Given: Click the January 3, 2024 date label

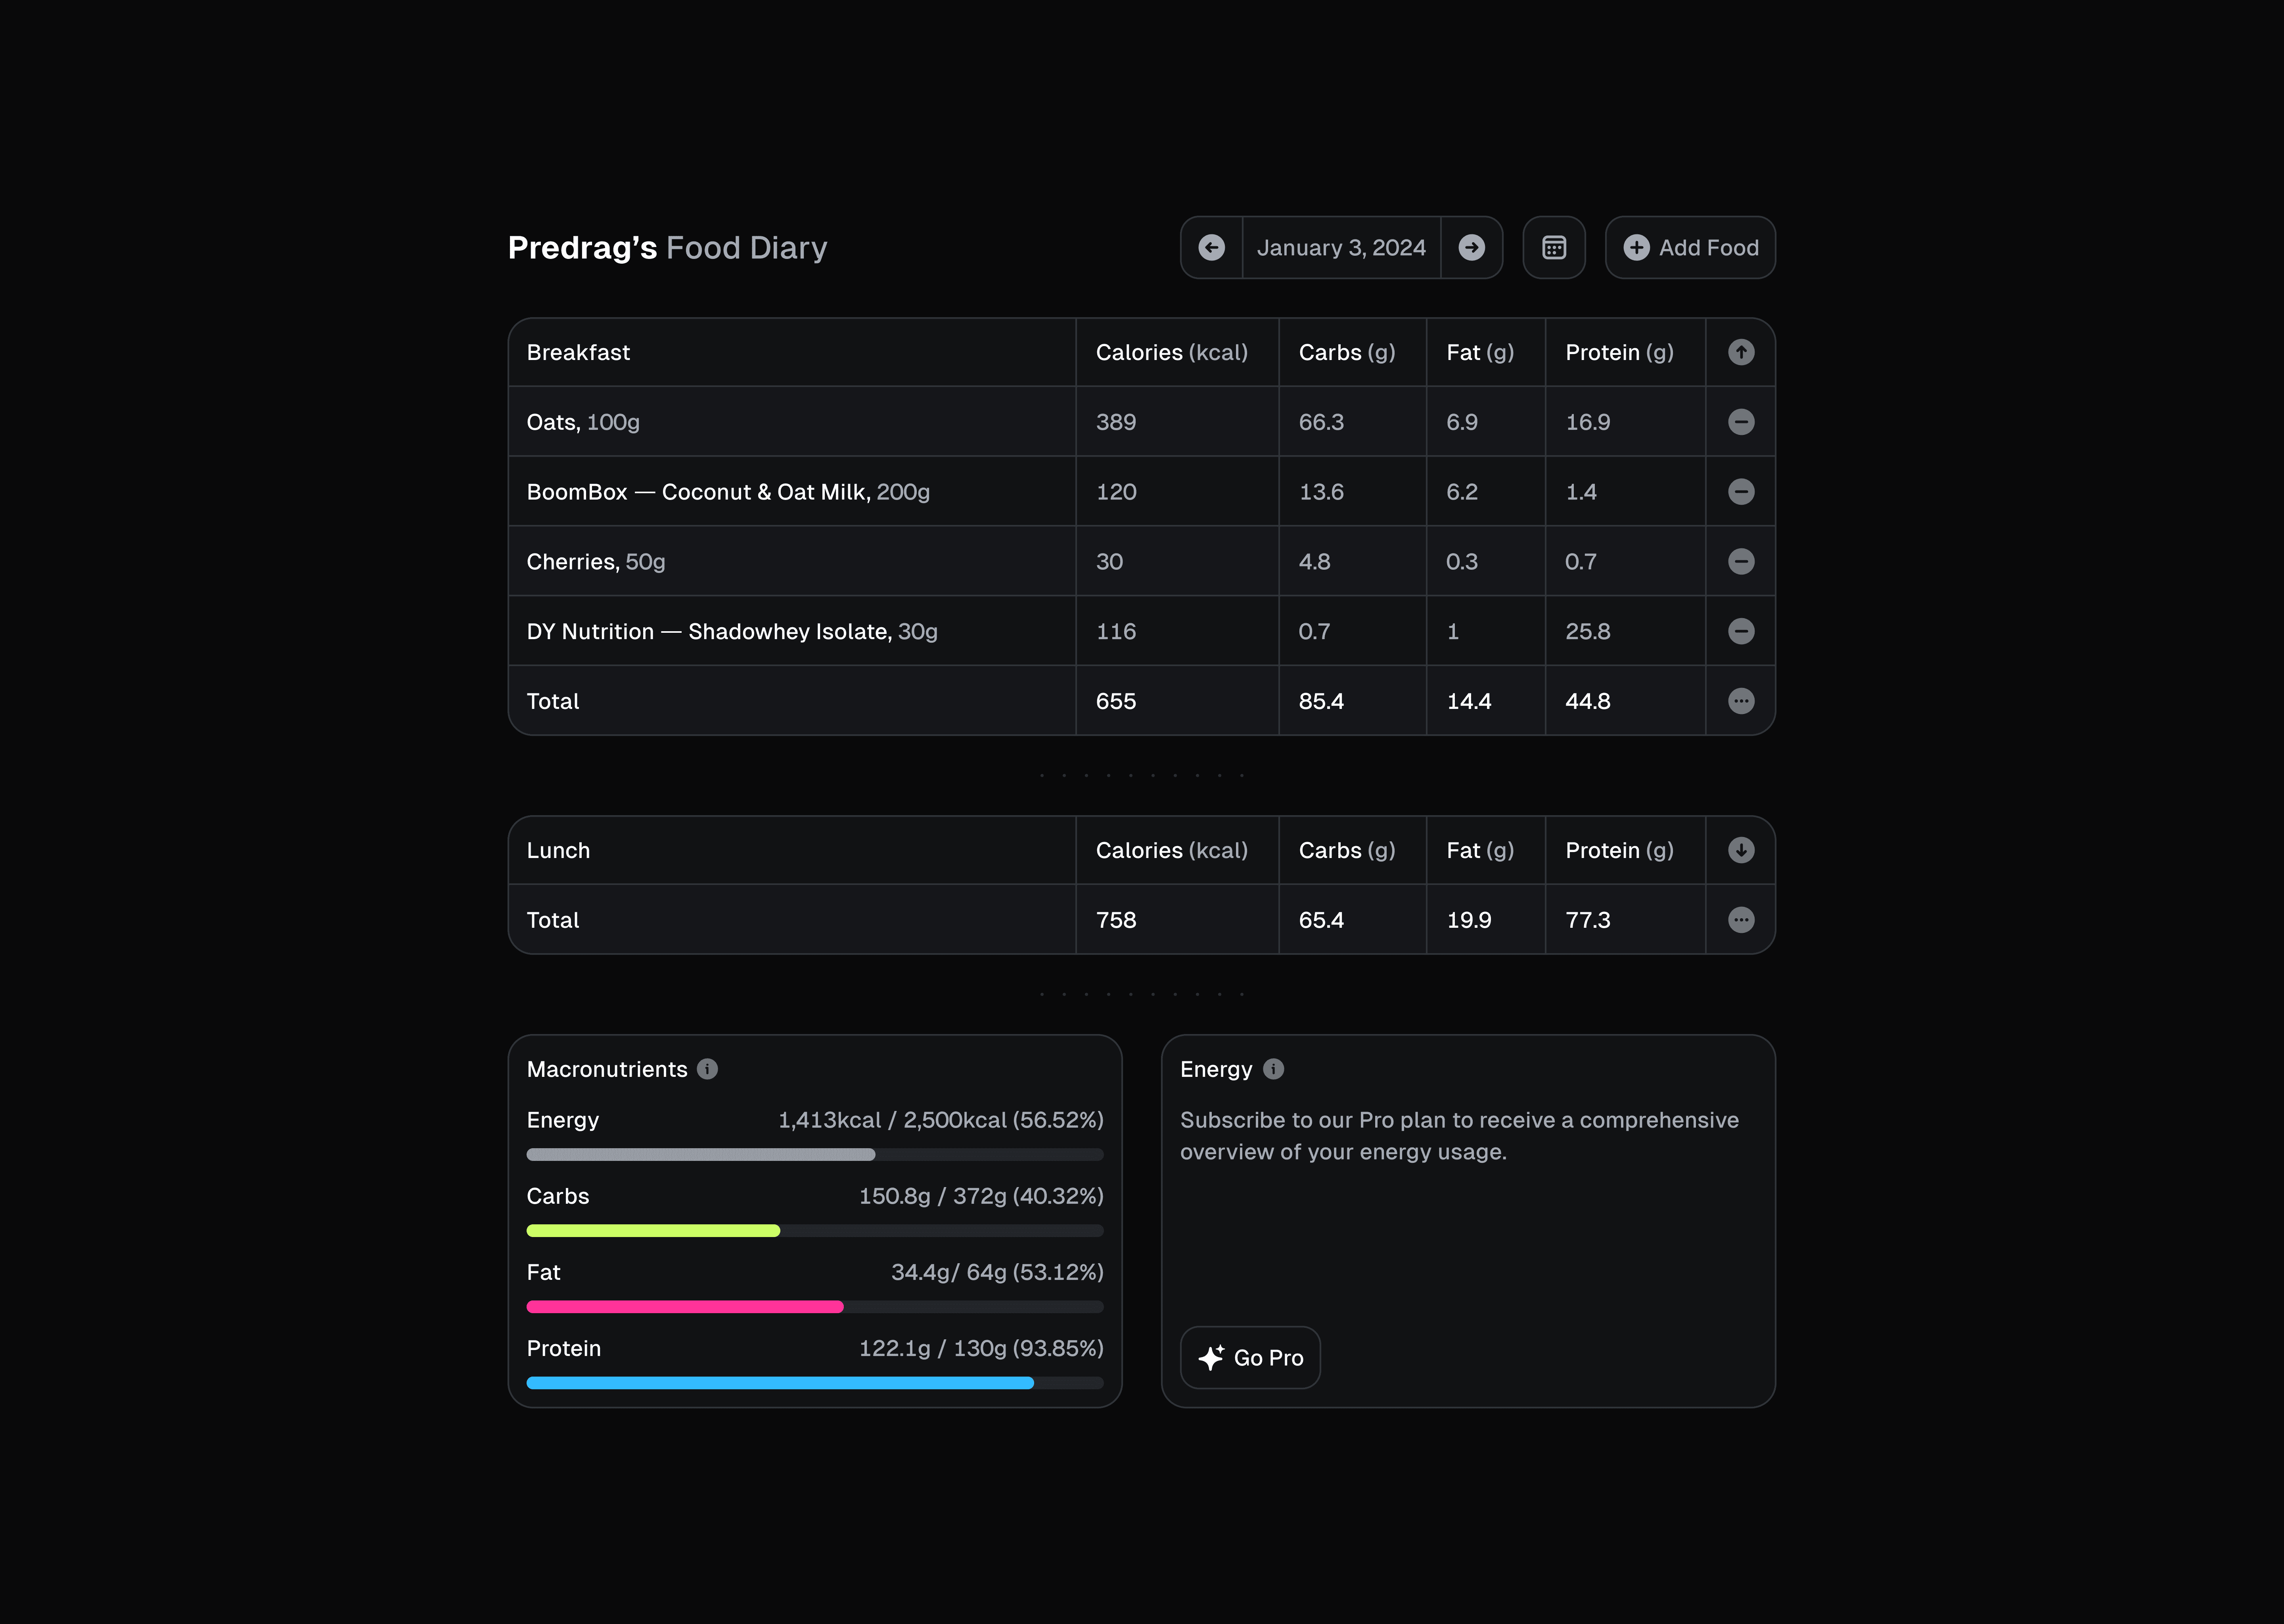Looking at the screenshot, I should pos(1341,247).
